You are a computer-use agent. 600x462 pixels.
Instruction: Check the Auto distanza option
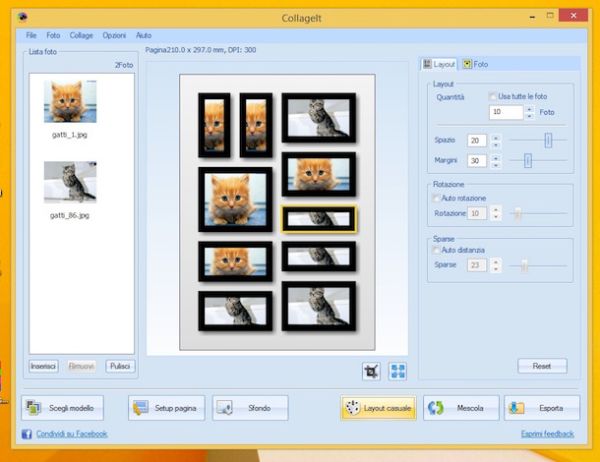[437, 249]
